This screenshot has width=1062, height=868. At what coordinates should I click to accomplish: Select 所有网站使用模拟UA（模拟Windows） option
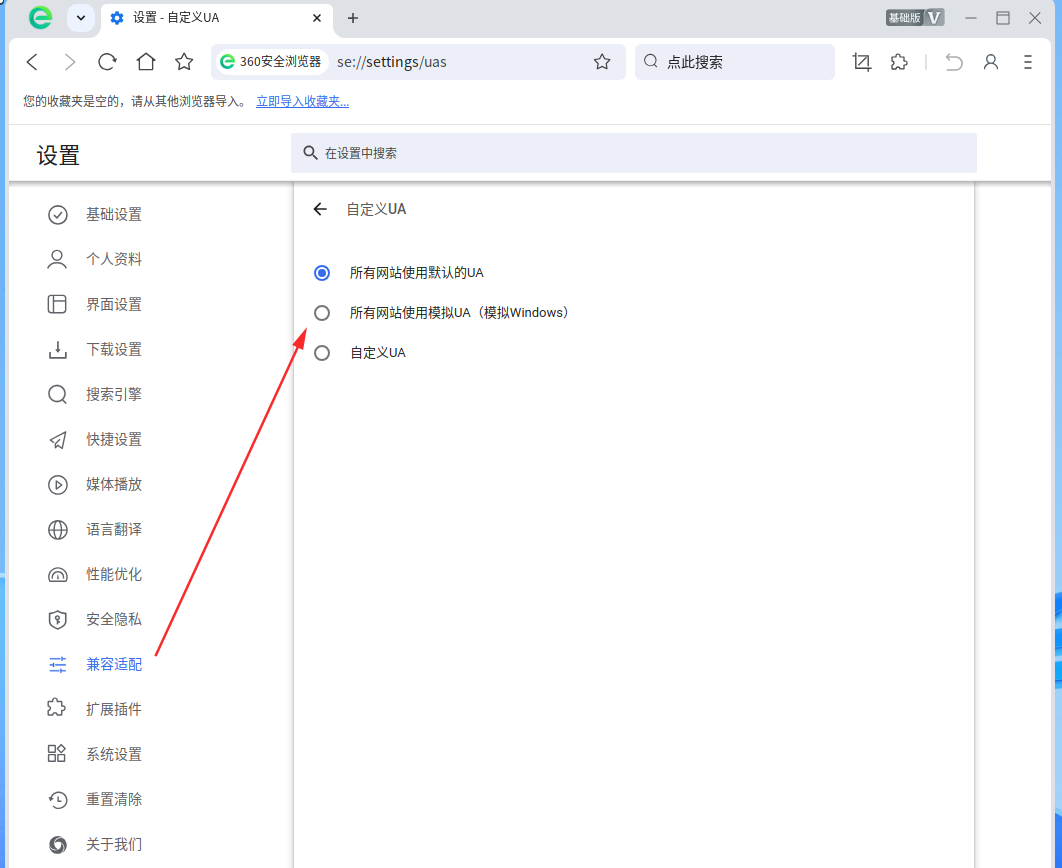click(322, 313)
